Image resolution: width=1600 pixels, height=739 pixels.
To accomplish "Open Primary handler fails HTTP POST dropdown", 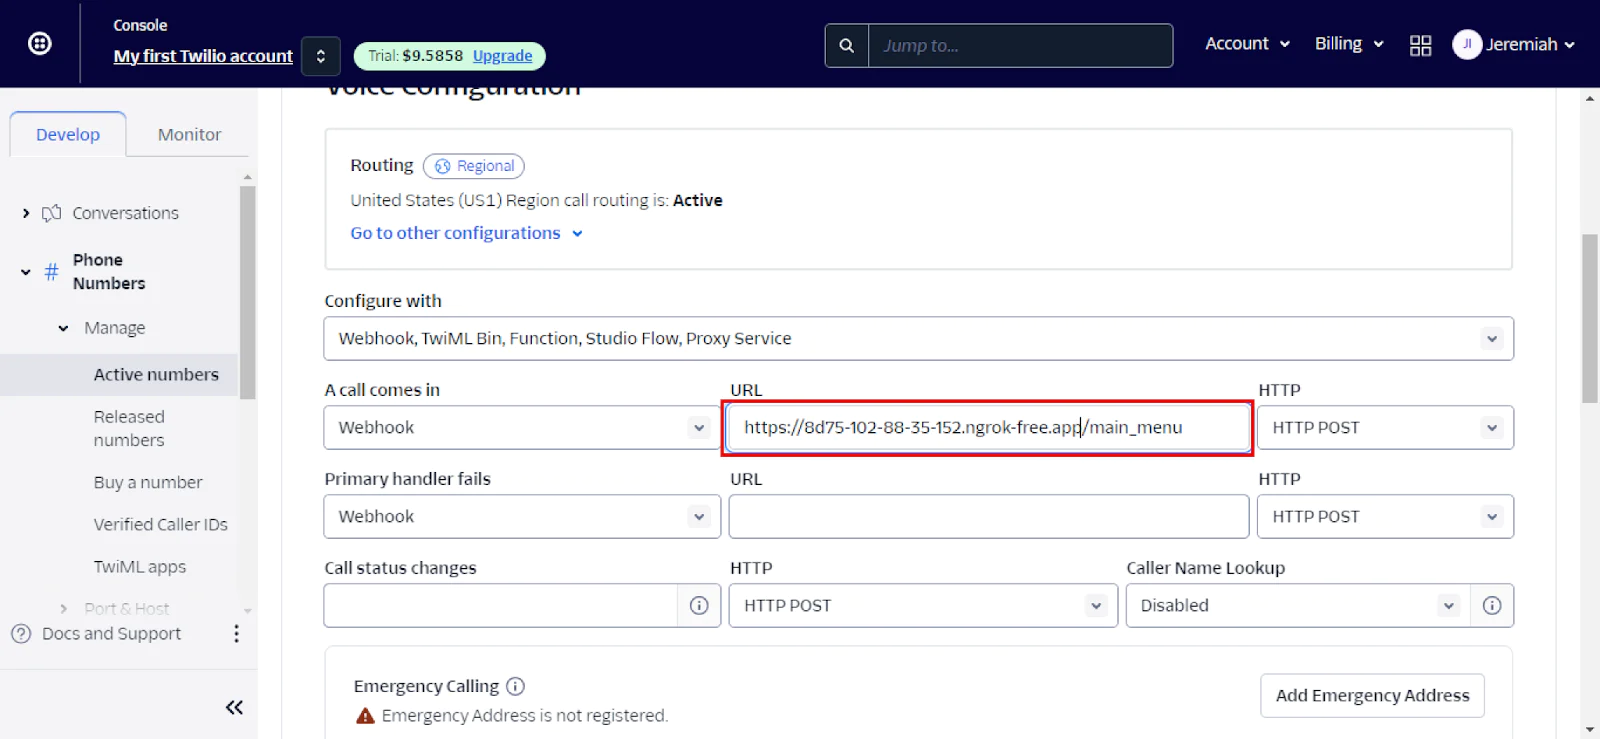I will [1385, 516].
